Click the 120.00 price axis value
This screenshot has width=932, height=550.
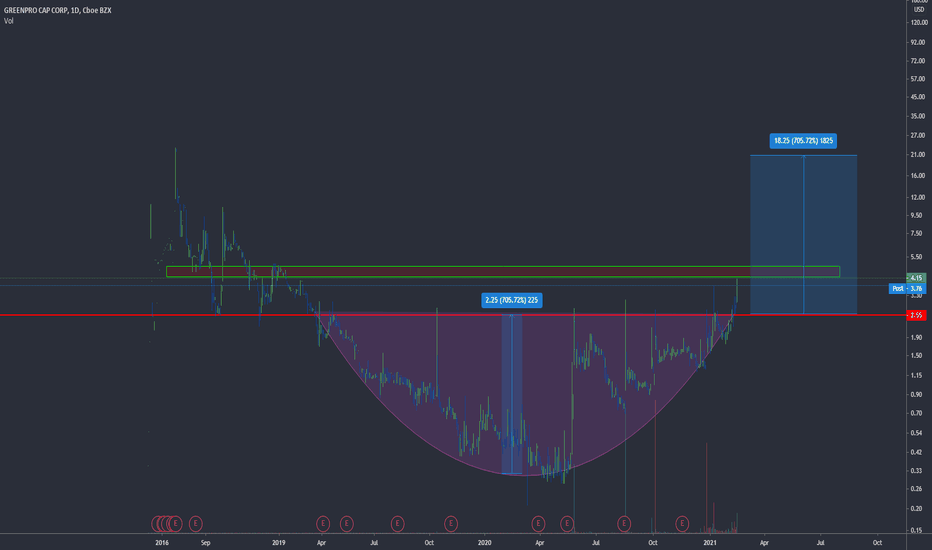919,23
